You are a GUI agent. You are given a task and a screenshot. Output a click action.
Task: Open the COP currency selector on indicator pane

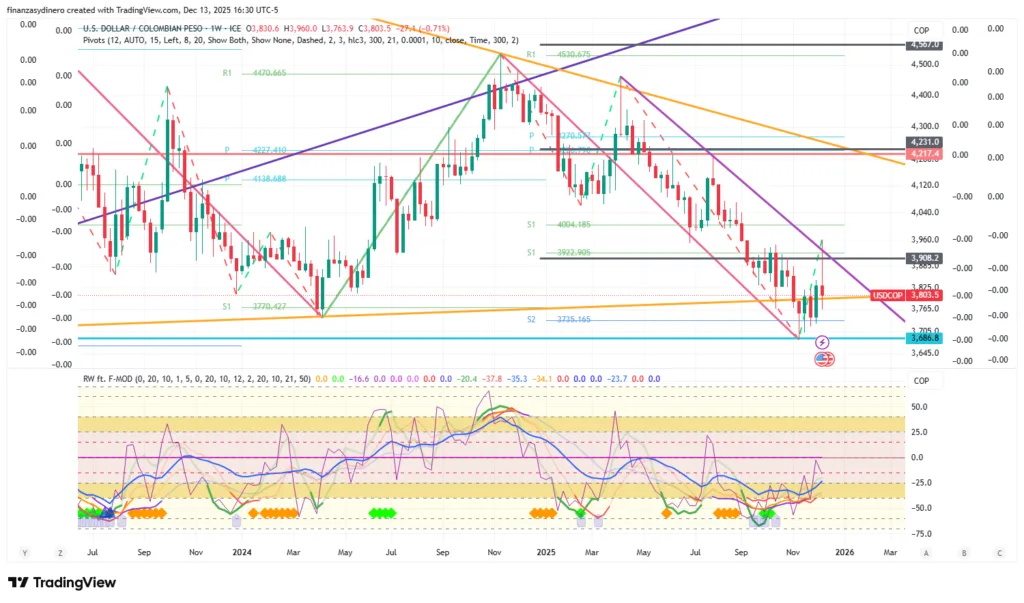point(920,381)
